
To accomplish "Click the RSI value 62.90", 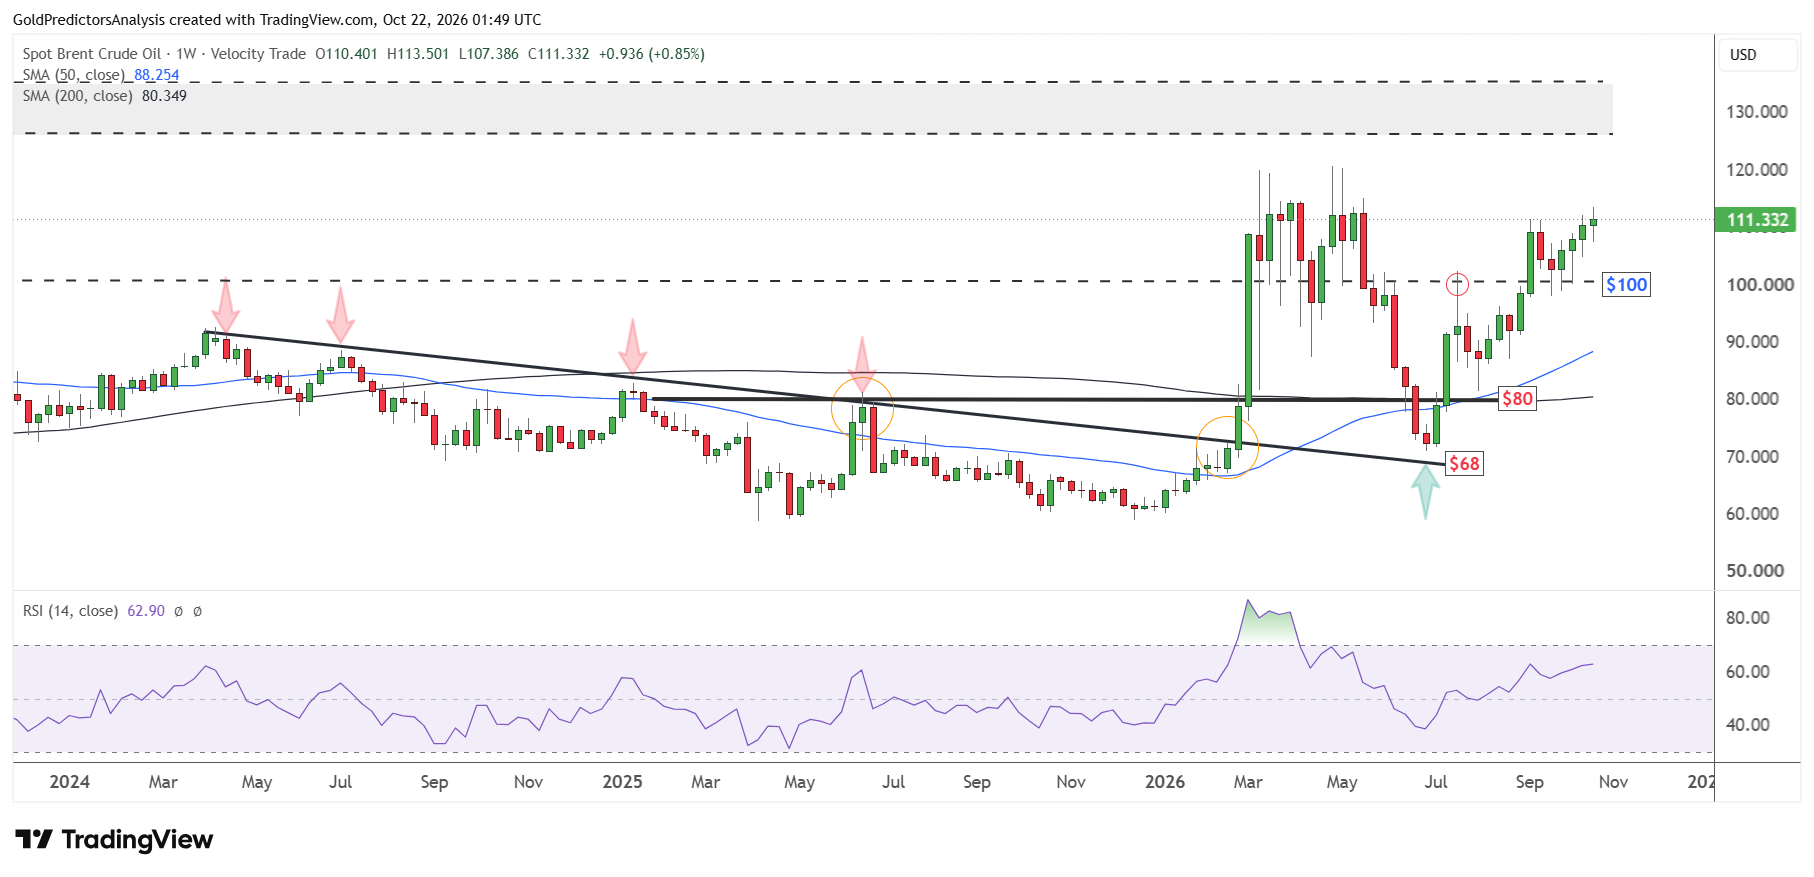I will 146,611.
